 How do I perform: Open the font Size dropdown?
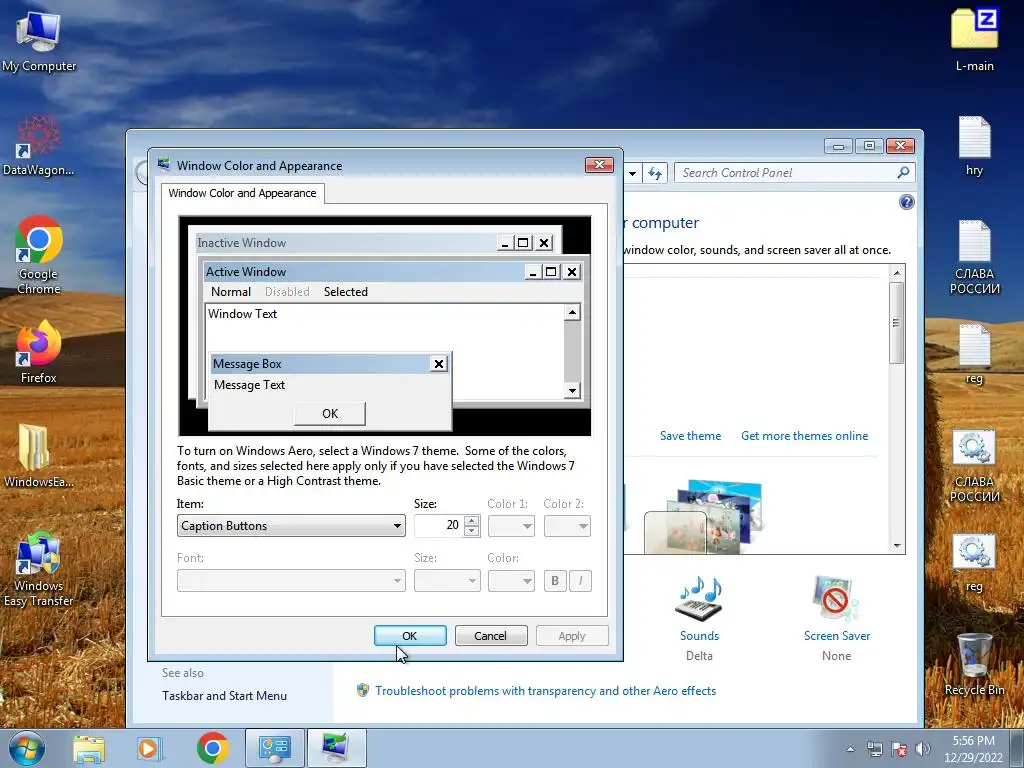click(447, 581)
